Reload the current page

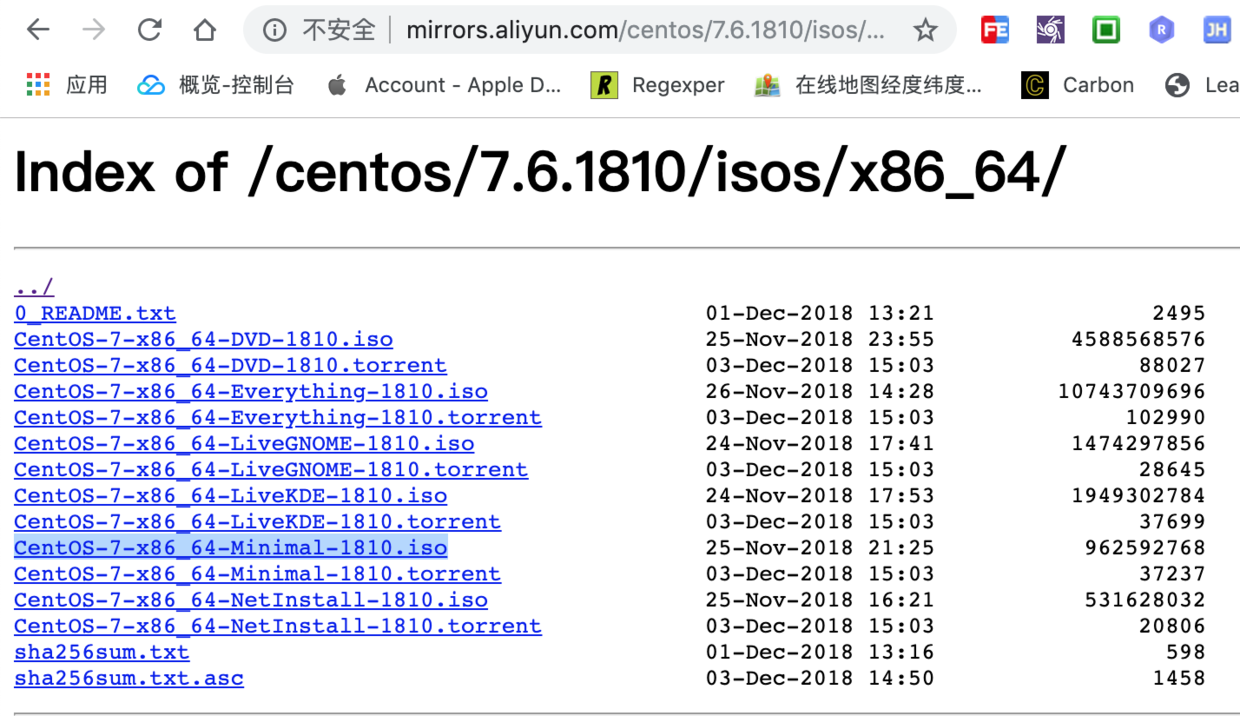pyautogui.click(x=150, y=29)
